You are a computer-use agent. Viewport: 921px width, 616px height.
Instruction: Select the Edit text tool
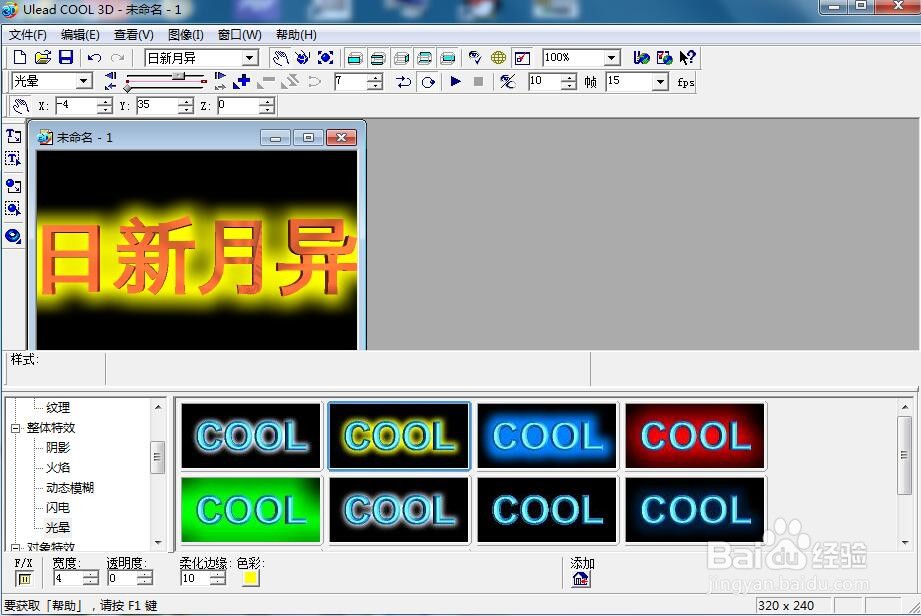(x=14, y=159)
